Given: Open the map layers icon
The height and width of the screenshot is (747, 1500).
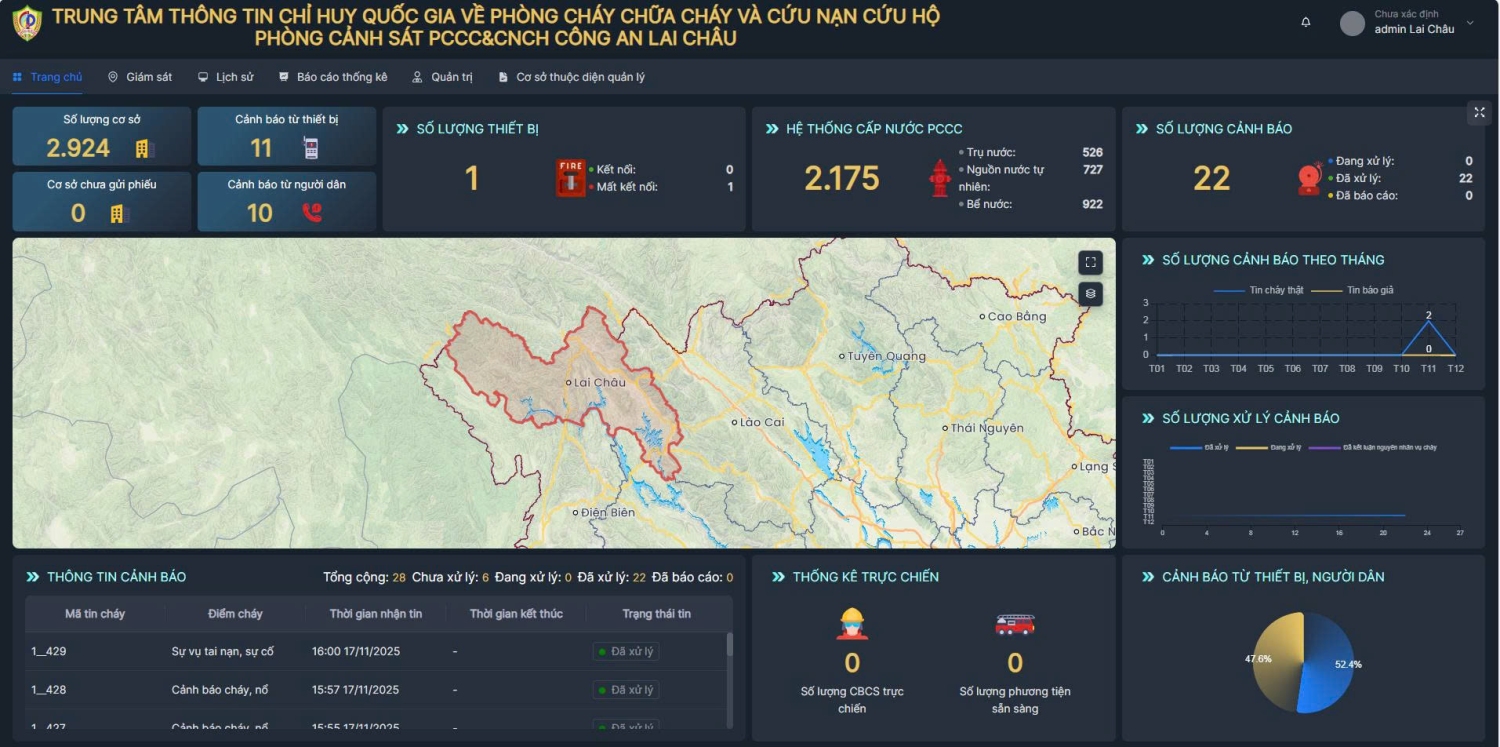Looking at the screenshot, I should coord(1090,294).
